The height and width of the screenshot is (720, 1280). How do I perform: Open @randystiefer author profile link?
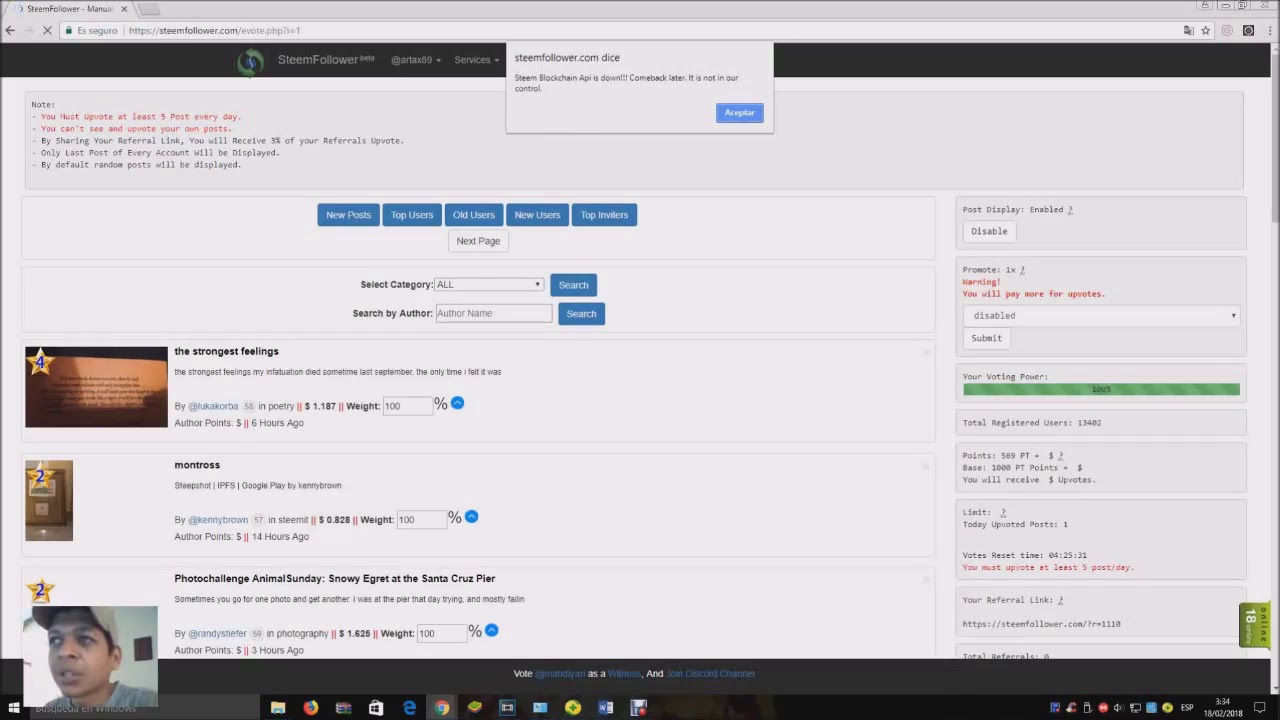click(217, 634)
